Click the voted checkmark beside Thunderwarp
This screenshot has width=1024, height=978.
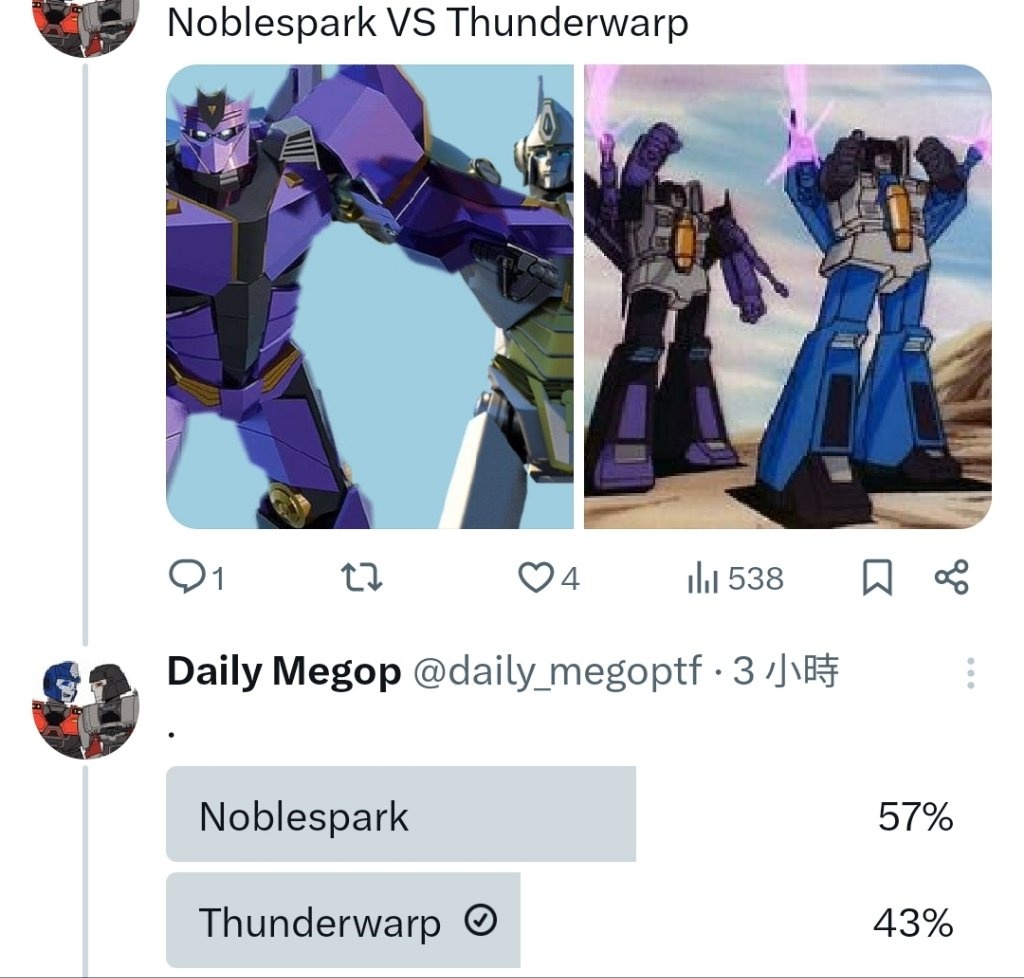click(481, 920)
